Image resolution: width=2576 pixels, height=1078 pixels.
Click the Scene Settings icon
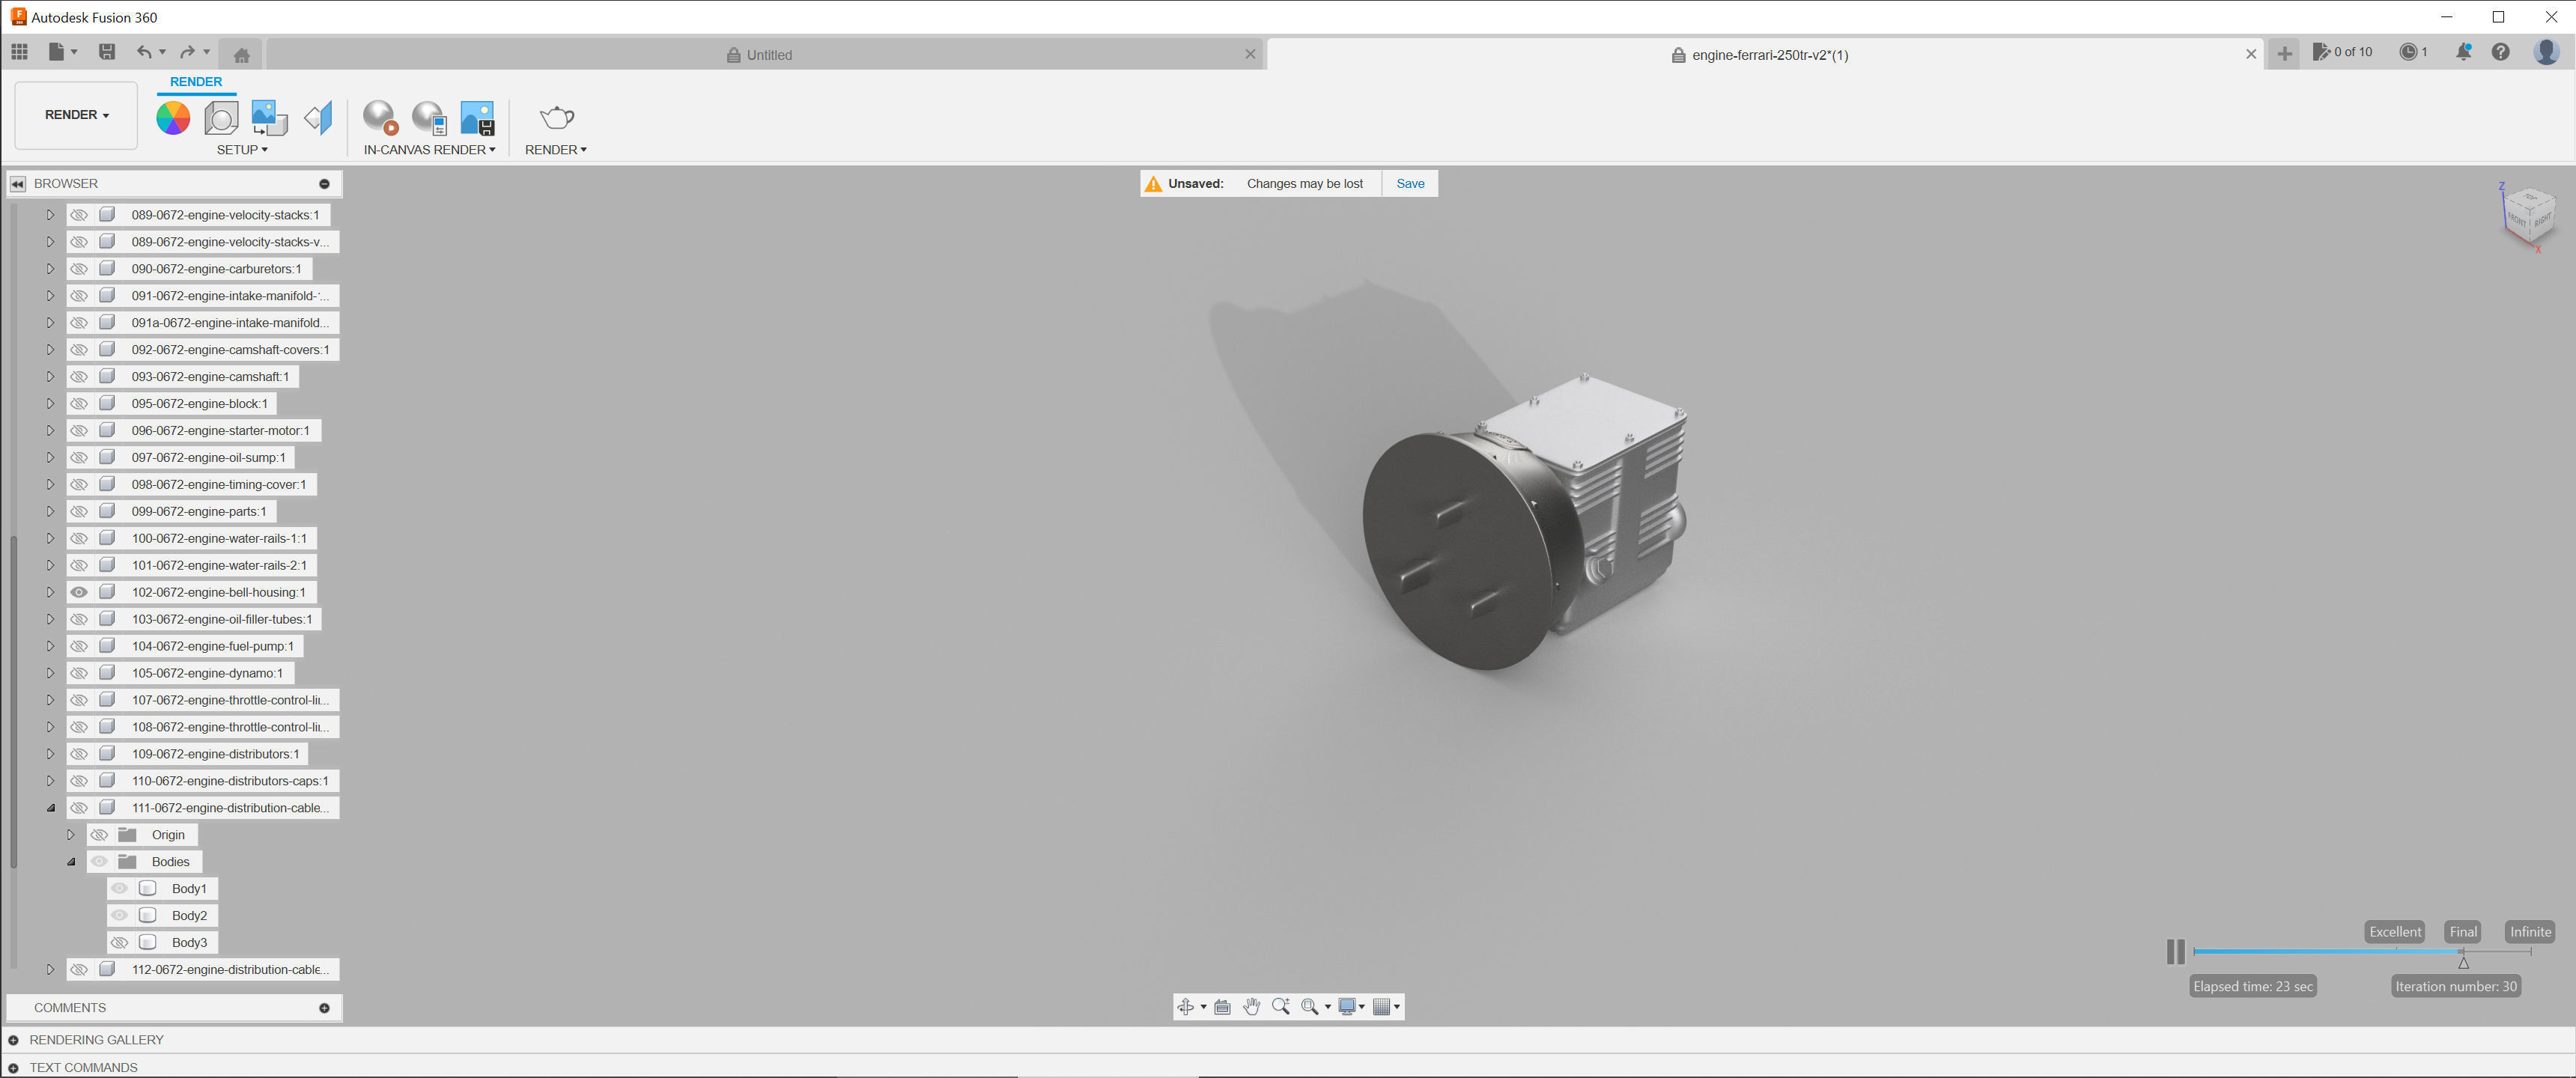pos(221,118)
